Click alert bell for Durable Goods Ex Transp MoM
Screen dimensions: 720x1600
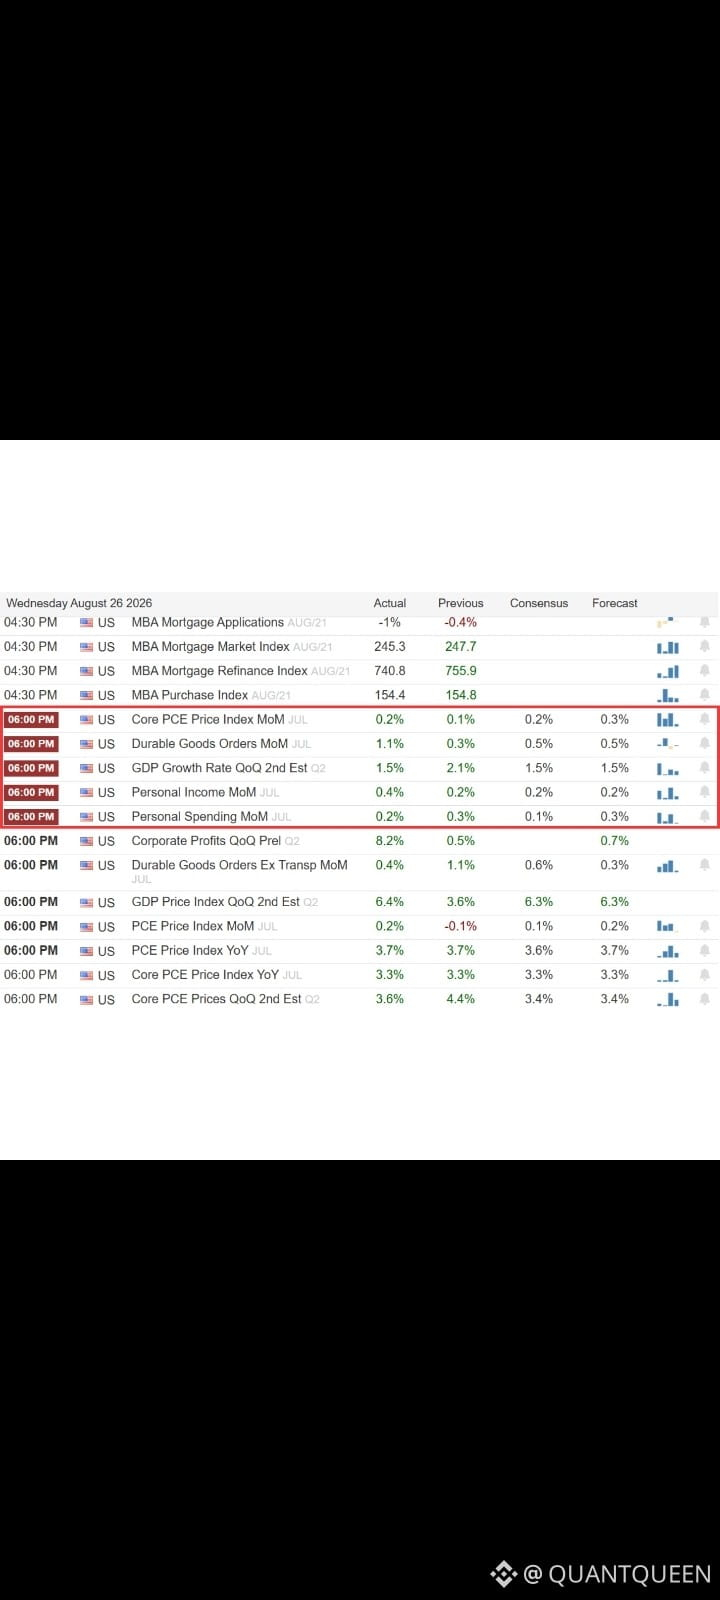[705, 865]
